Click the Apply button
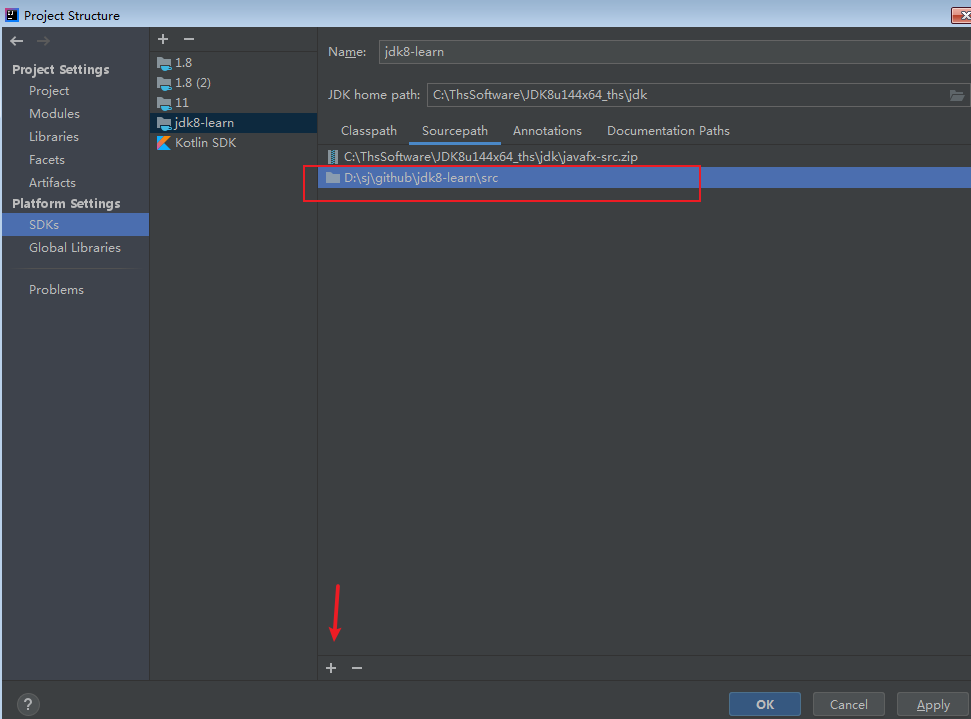This screenshot has width=971, height=719. 933,704
